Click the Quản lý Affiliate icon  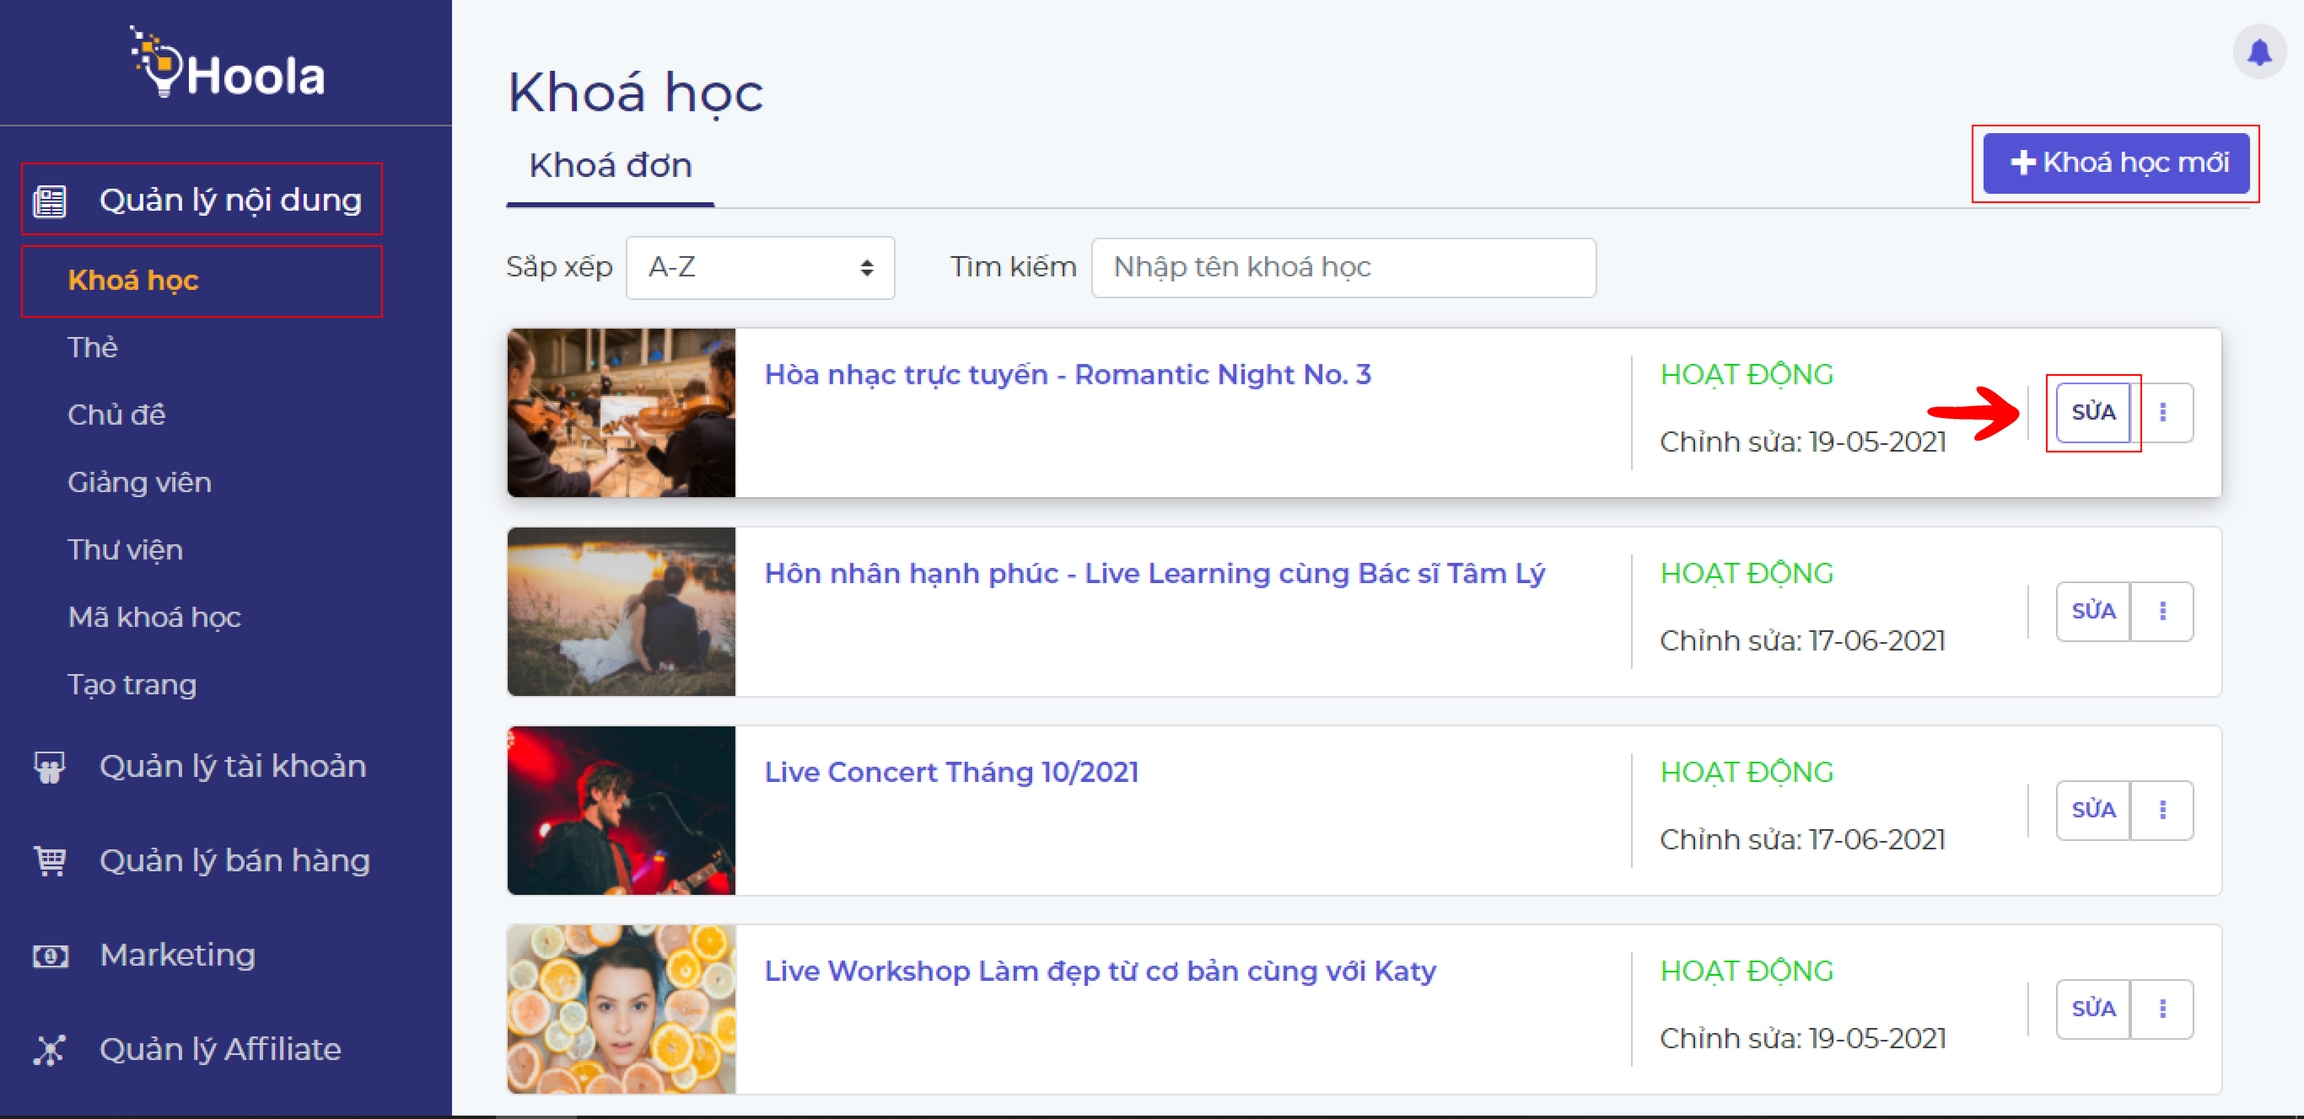(49, 1049)
